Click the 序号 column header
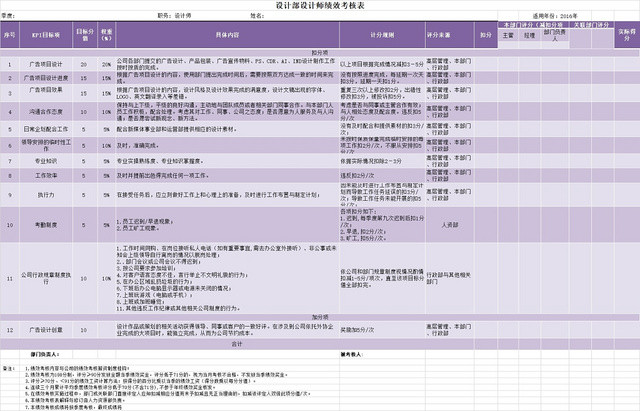The width and height of the screenshot is (640, 411). (10, 35)
